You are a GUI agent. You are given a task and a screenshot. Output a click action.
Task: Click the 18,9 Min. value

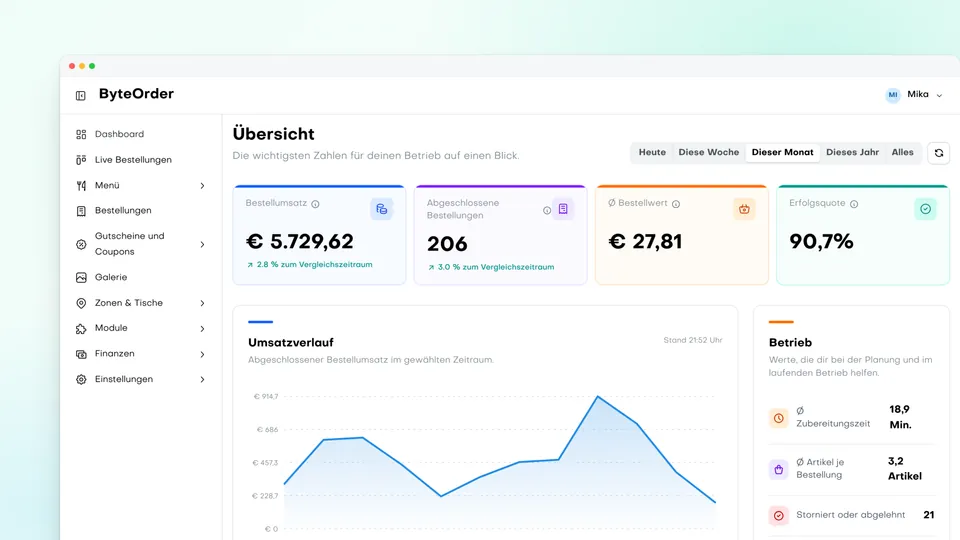point(900,417)
